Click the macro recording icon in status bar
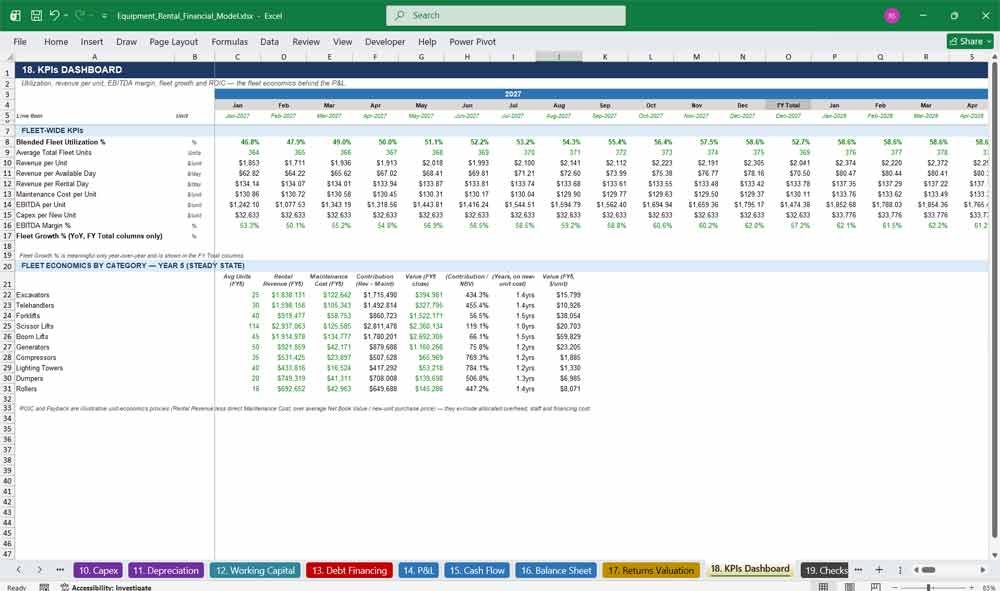Viewport: 1000px width, 591px height. [44, 587]
